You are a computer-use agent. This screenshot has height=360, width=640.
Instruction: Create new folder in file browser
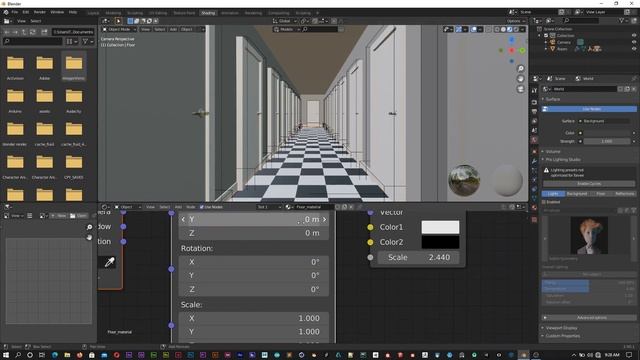coord(44,32)
